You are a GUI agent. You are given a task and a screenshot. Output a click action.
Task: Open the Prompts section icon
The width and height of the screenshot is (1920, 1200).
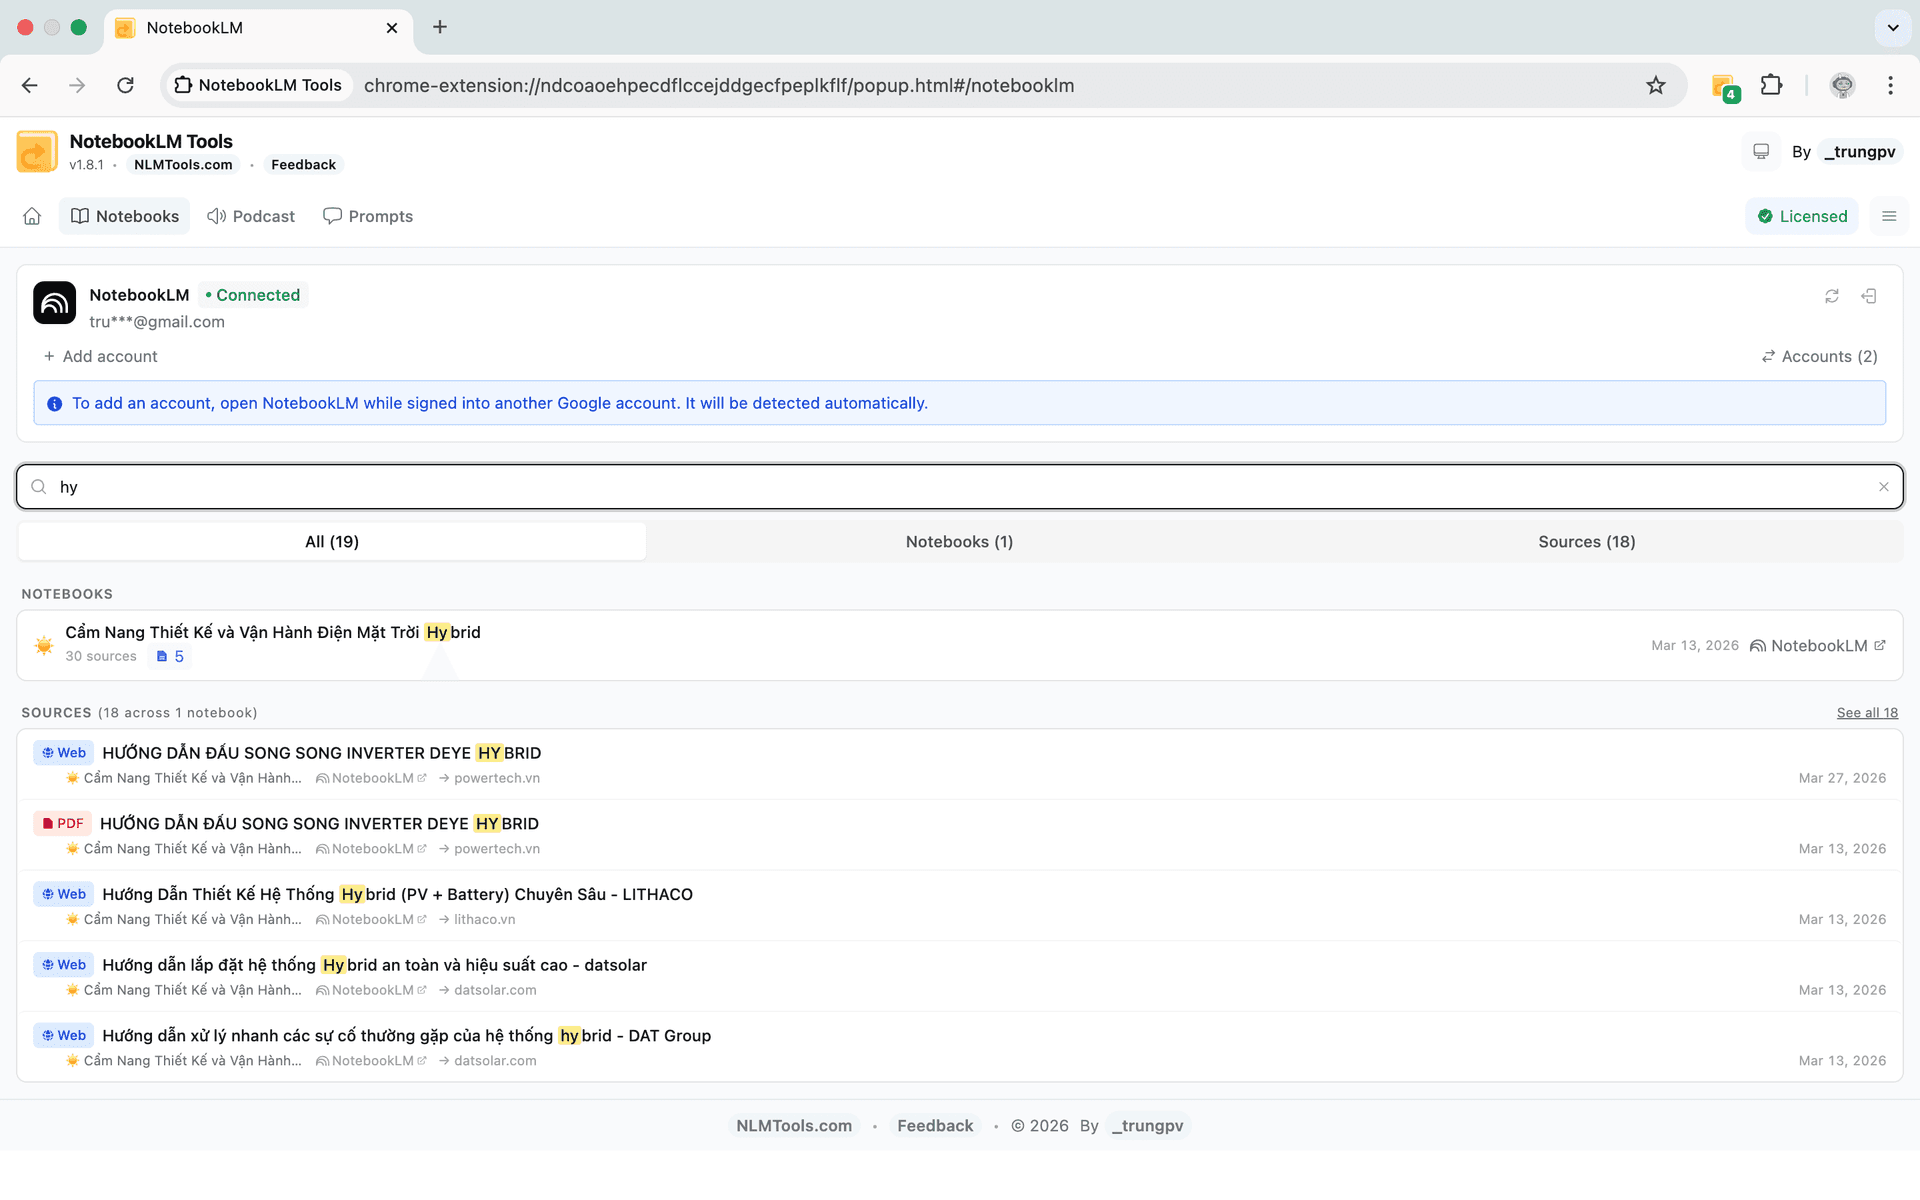(332, 216)
